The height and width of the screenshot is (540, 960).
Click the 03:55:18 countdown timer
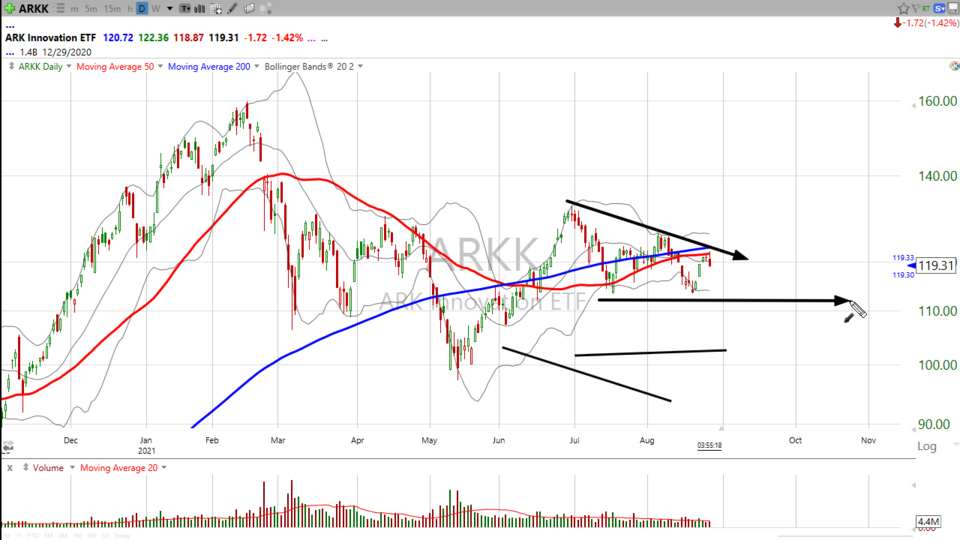[709, 445]
